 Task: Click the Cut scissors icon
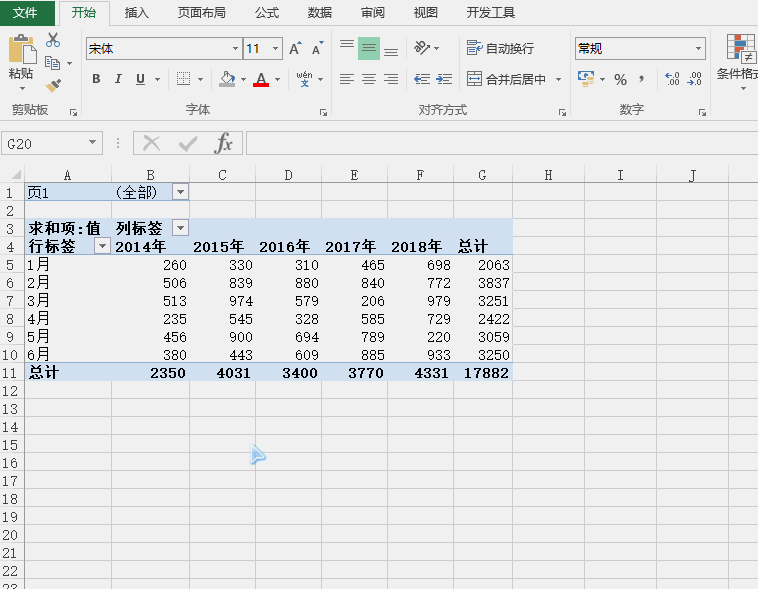[53, 40]
